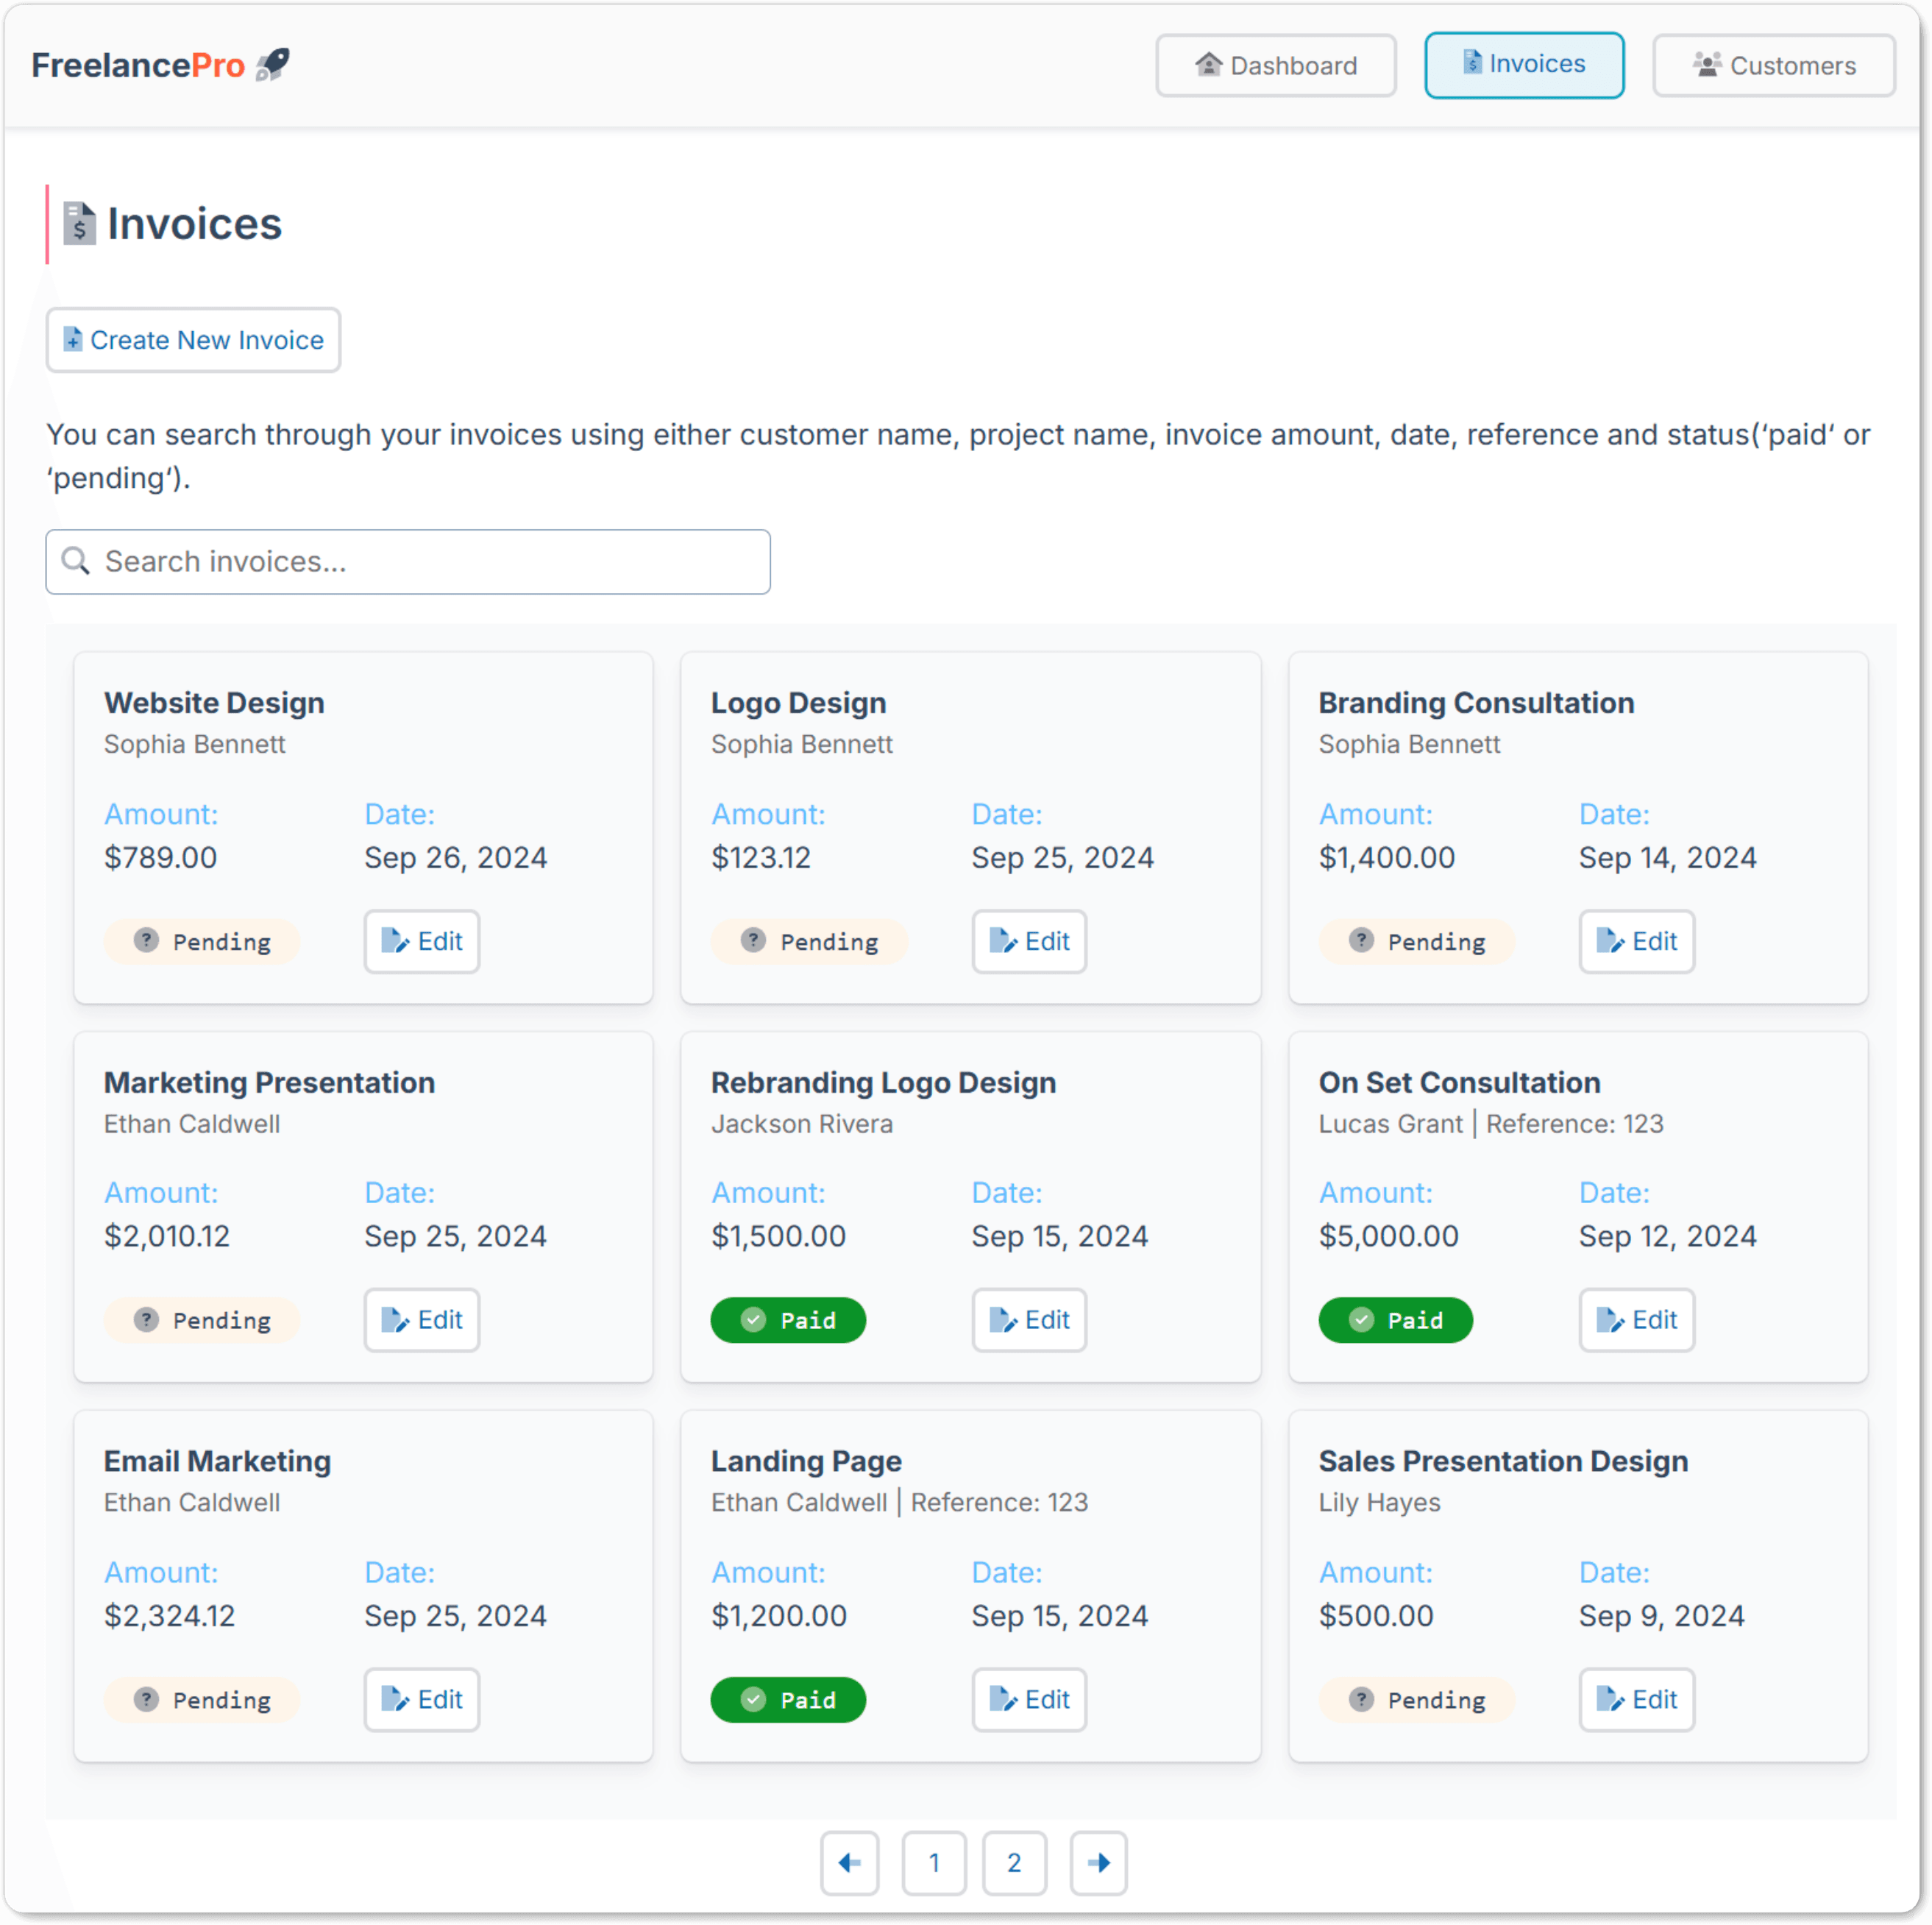Edit the Email Marketing invoice
The image size is (1932, 1925).
pos(421,1699)
